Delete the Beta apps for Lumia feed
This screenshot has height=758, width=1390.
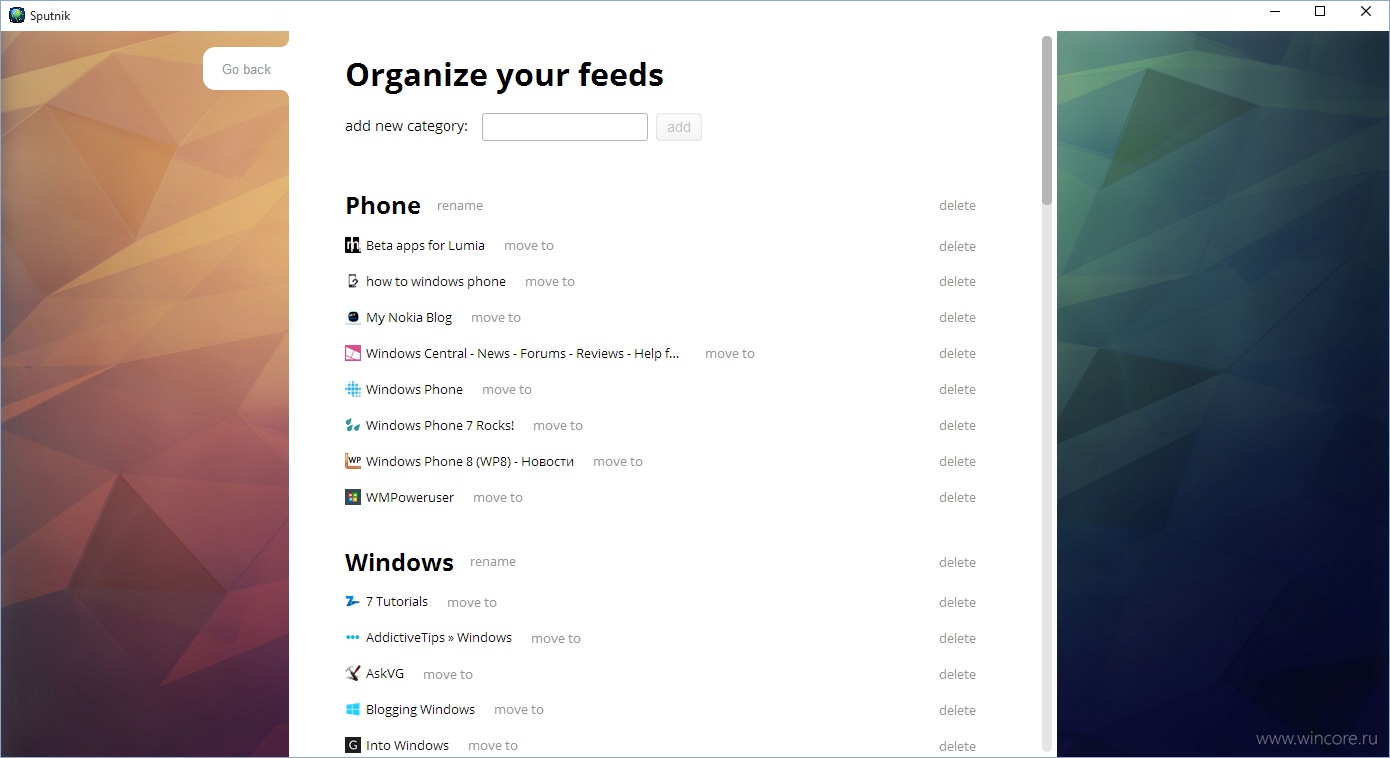957,246
